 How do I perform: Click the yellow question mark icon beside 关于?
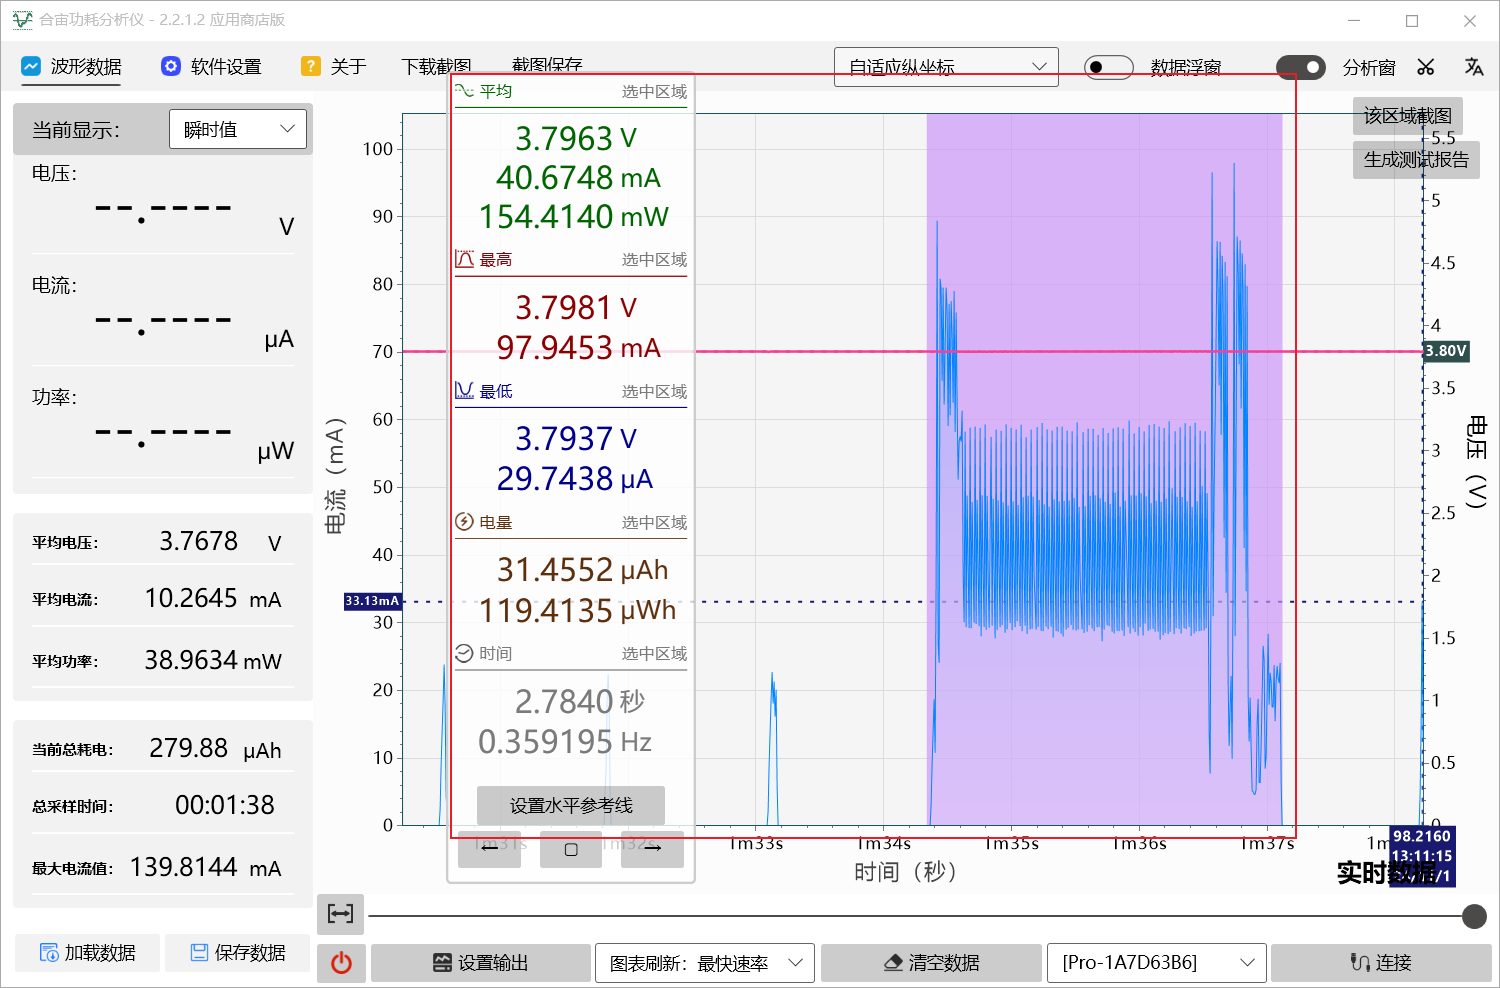coord(311,66)
